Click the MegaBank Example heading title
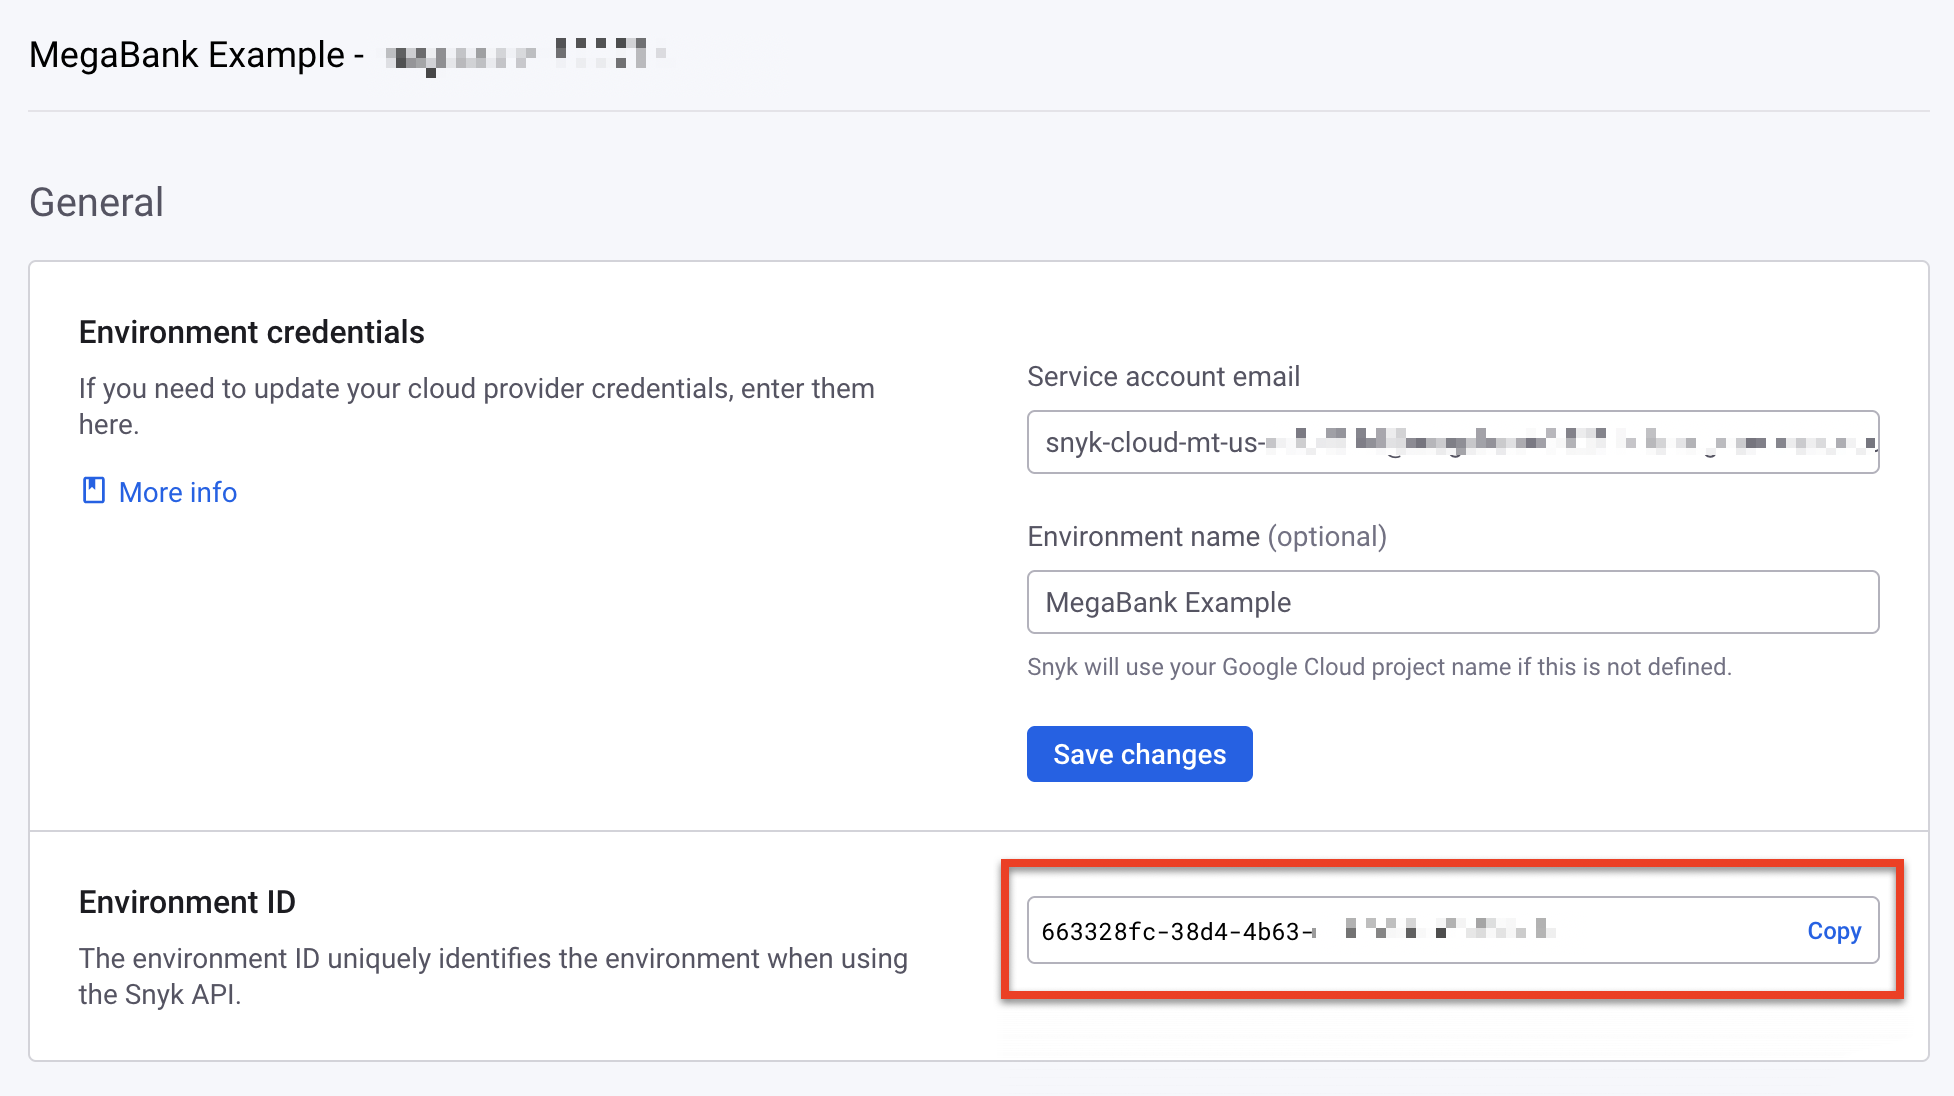The image size is (1954, 1096). pyautogui.click(x=196, y=54)
